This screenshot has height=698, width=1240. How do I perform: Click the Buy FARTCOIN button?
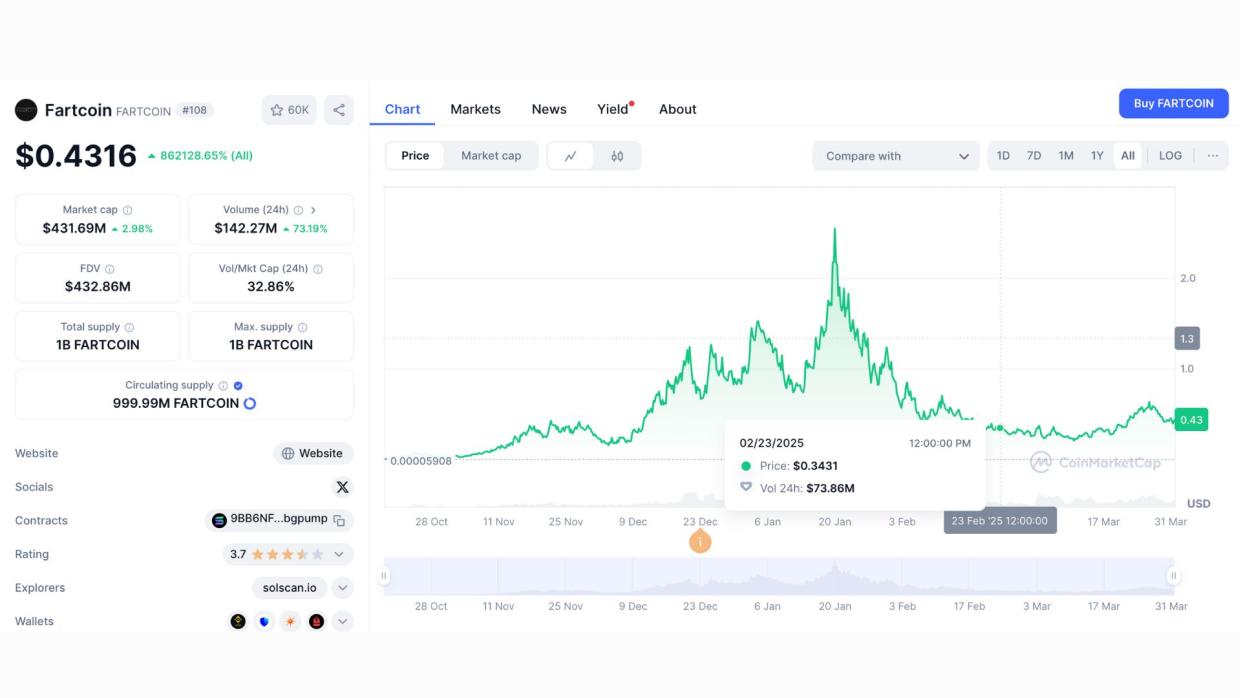pos(1174,103)
